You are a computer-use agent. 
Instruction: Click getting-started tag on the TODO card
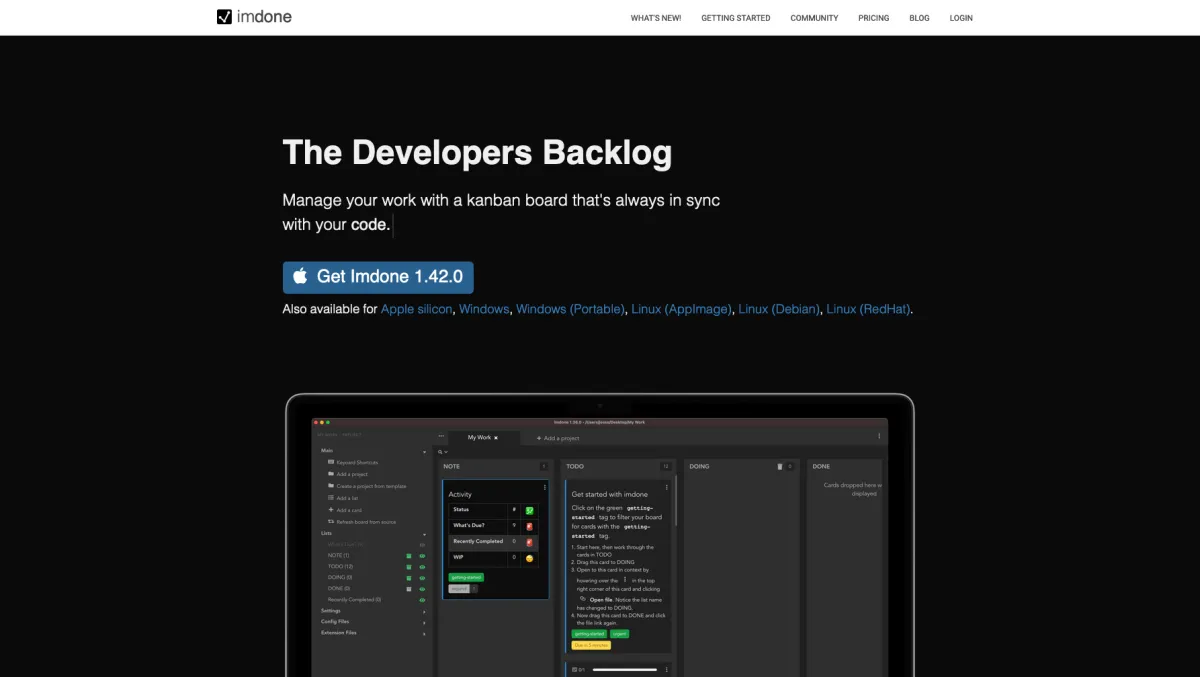(589, 634)
